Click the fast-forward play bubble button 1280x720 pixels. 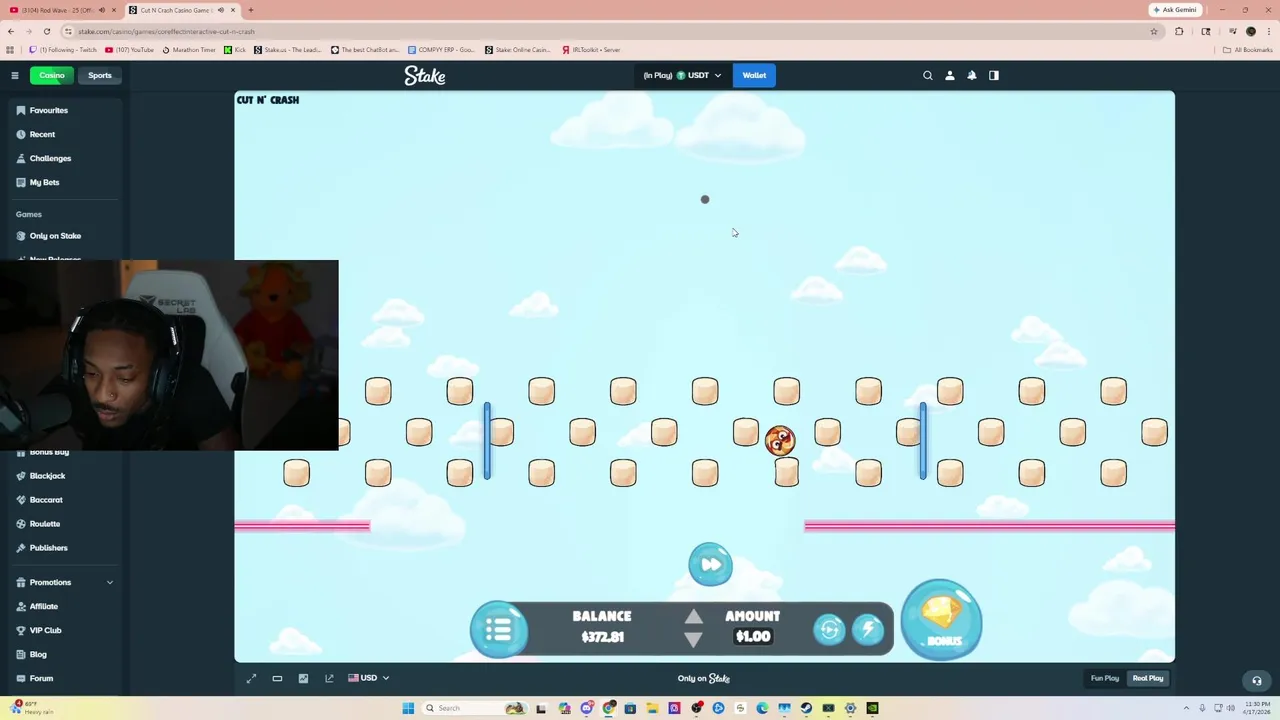click(x=711, y=565)
